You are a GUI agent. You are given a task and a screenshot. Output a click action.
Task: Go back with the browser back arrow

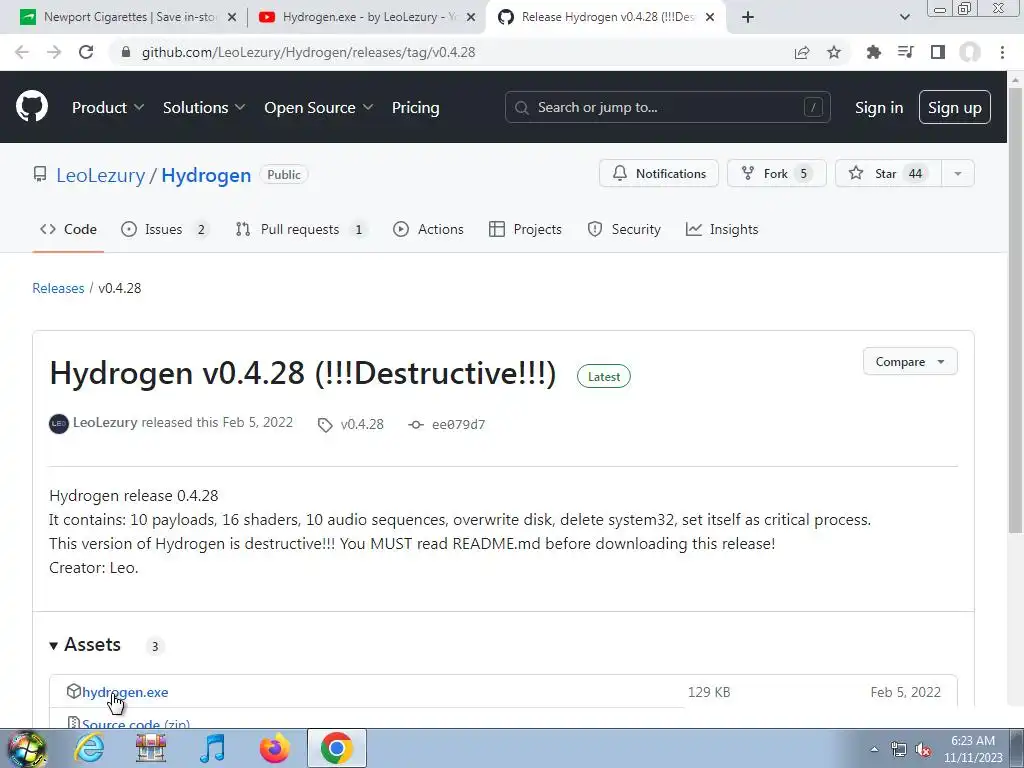[x=22, y=52]
